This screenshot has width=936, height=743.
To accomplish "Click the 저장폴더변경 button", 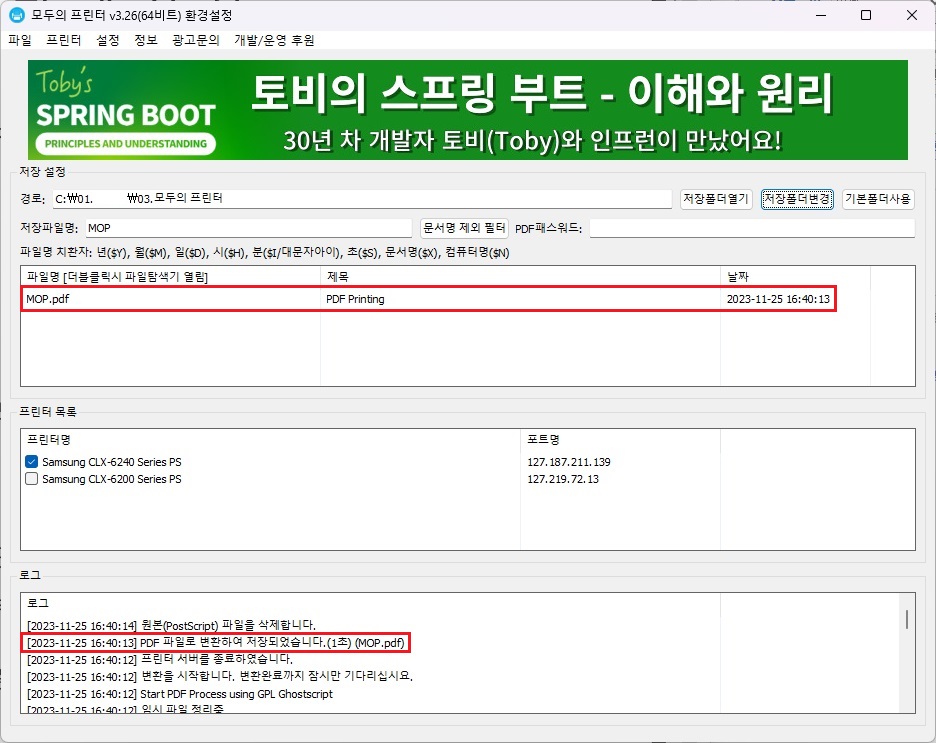I will (795, 199).
